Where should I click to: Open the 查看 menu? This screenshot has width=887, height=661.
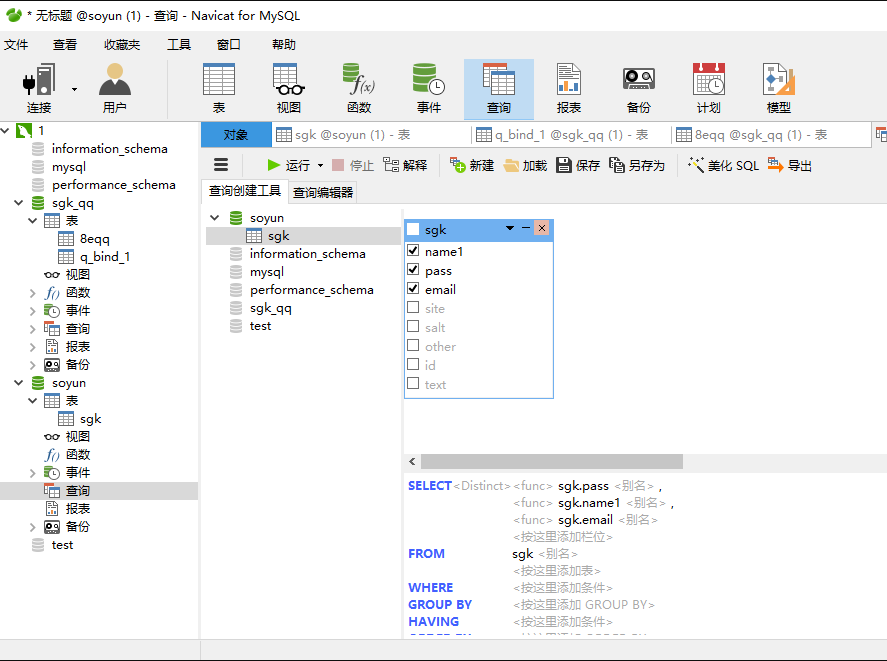(x=64, y=45)
